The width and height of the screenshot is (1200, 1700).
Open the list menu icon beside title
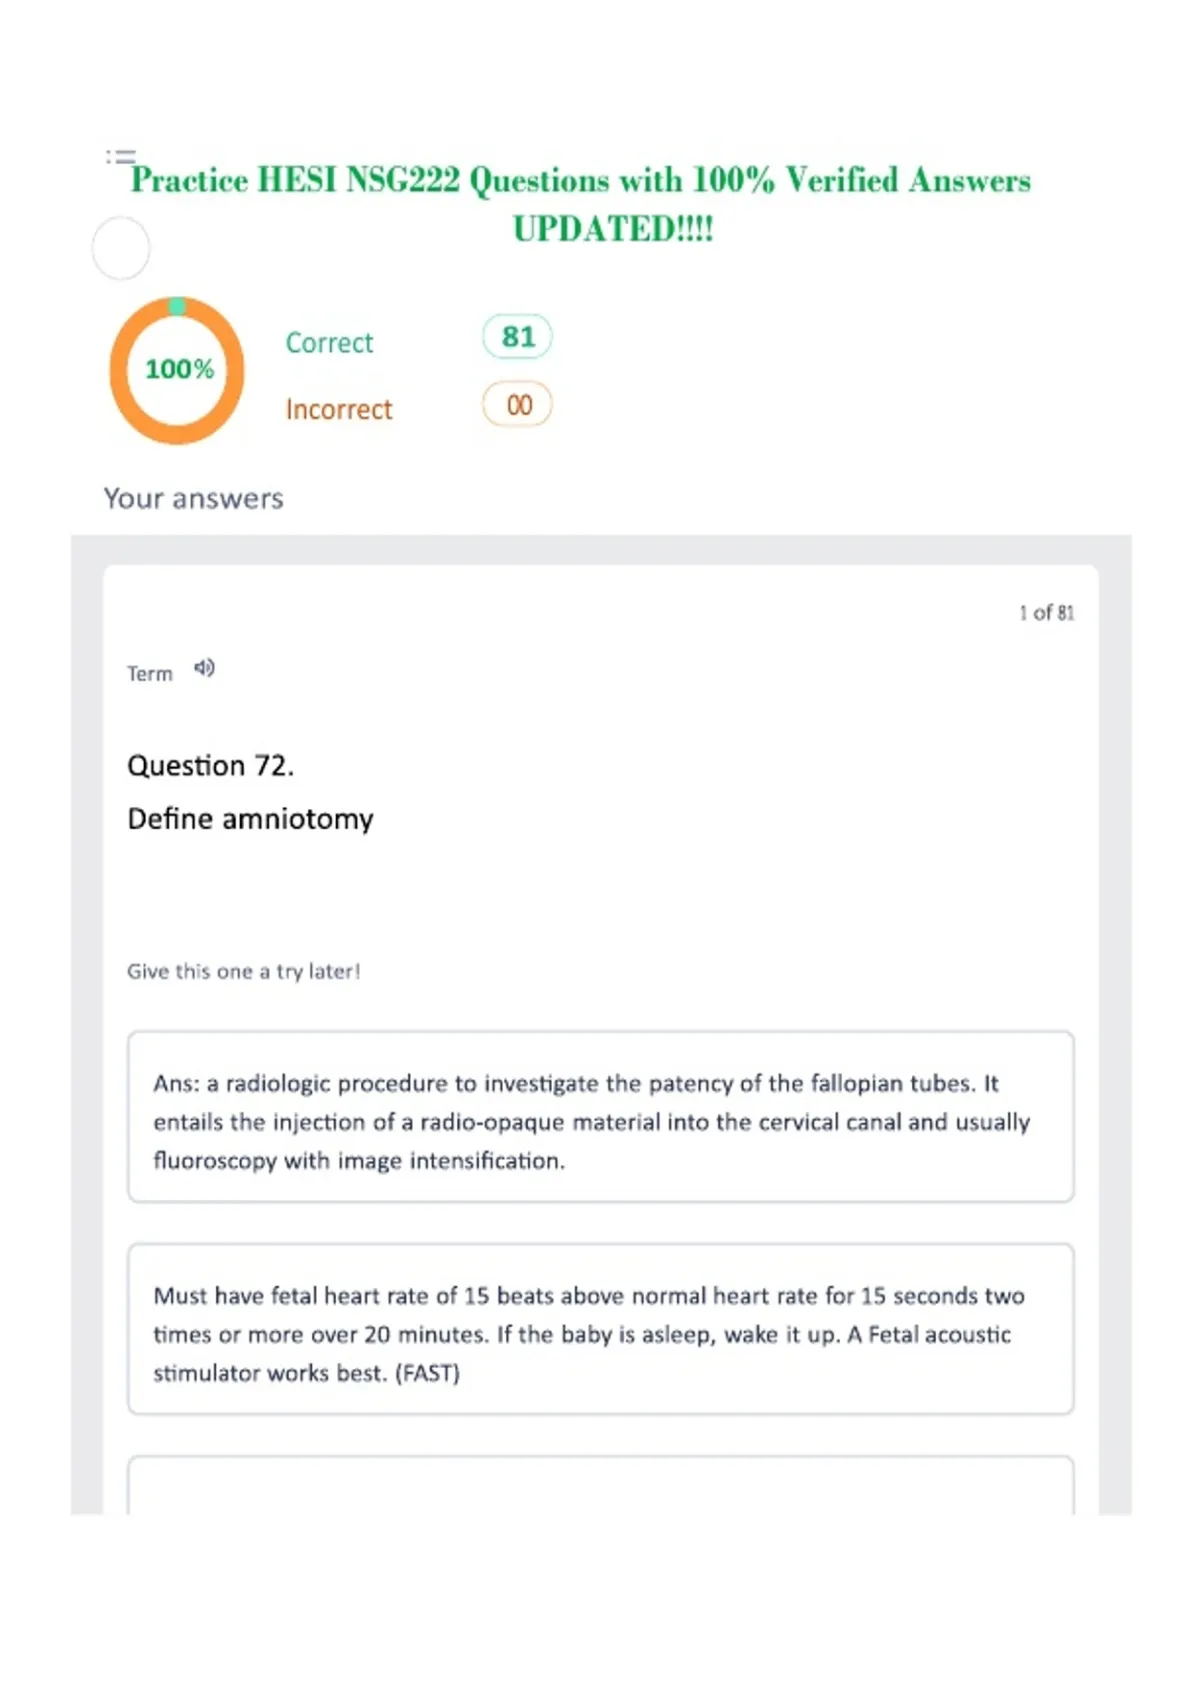tap(120, 157)
